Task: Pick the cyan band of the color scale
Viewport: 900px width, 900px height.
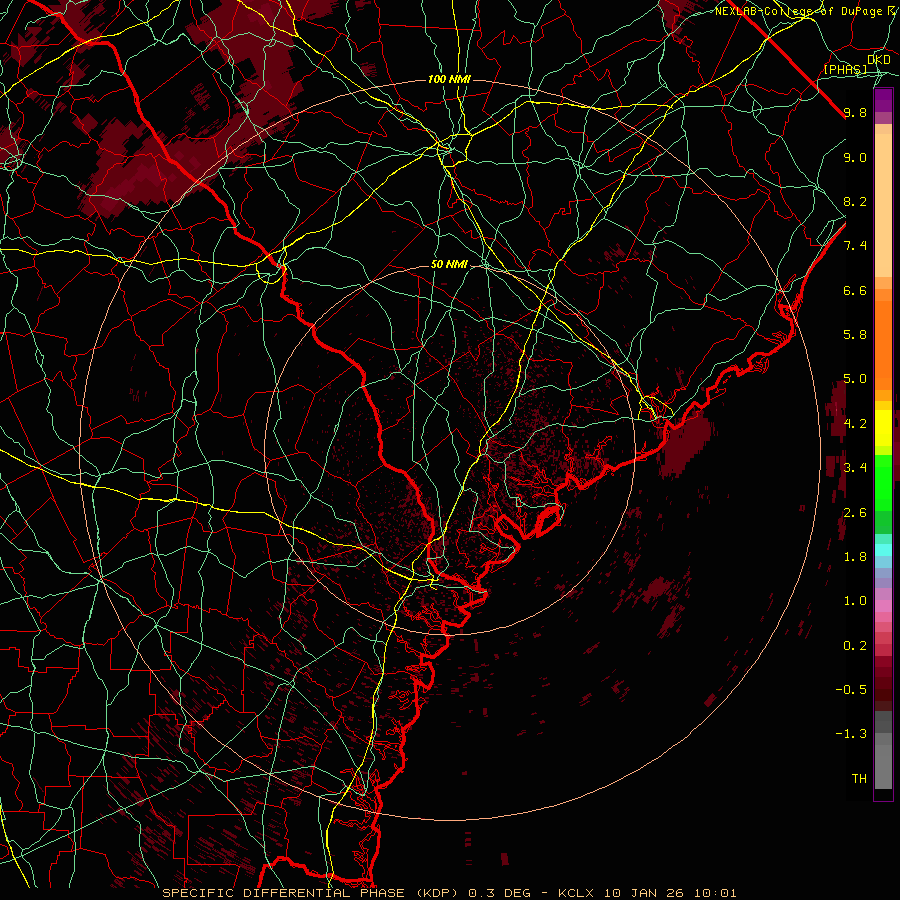Action: click(883, 549)
